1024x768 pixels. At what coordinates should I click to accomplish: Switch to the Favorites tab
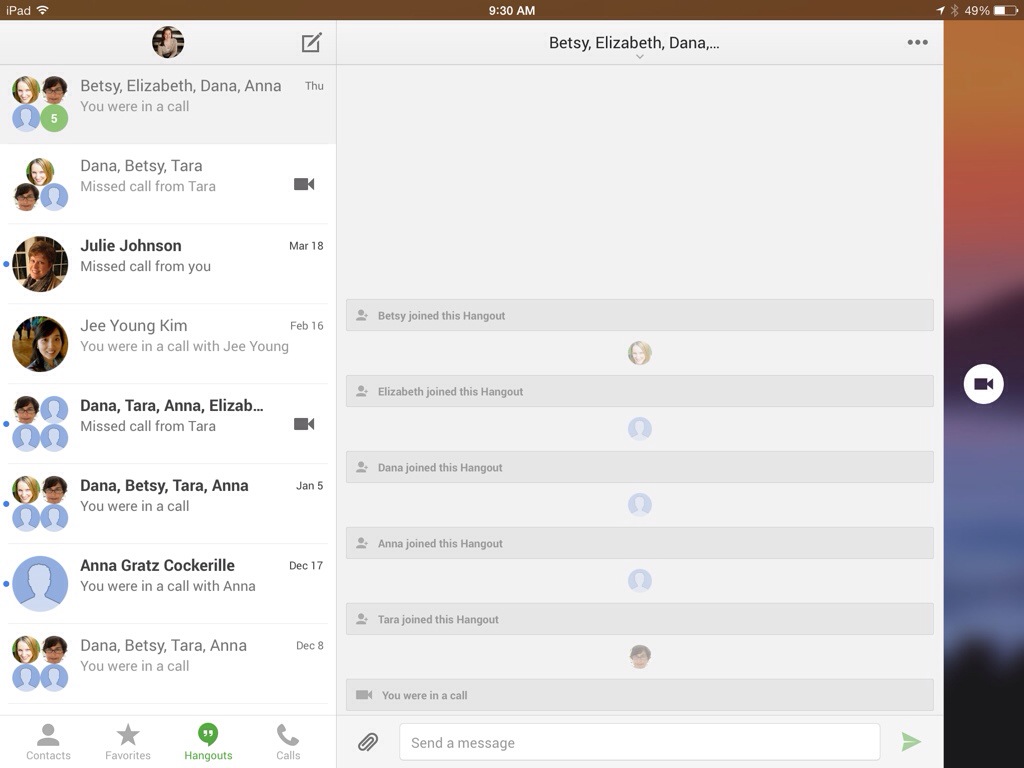(x=128, y=742)
